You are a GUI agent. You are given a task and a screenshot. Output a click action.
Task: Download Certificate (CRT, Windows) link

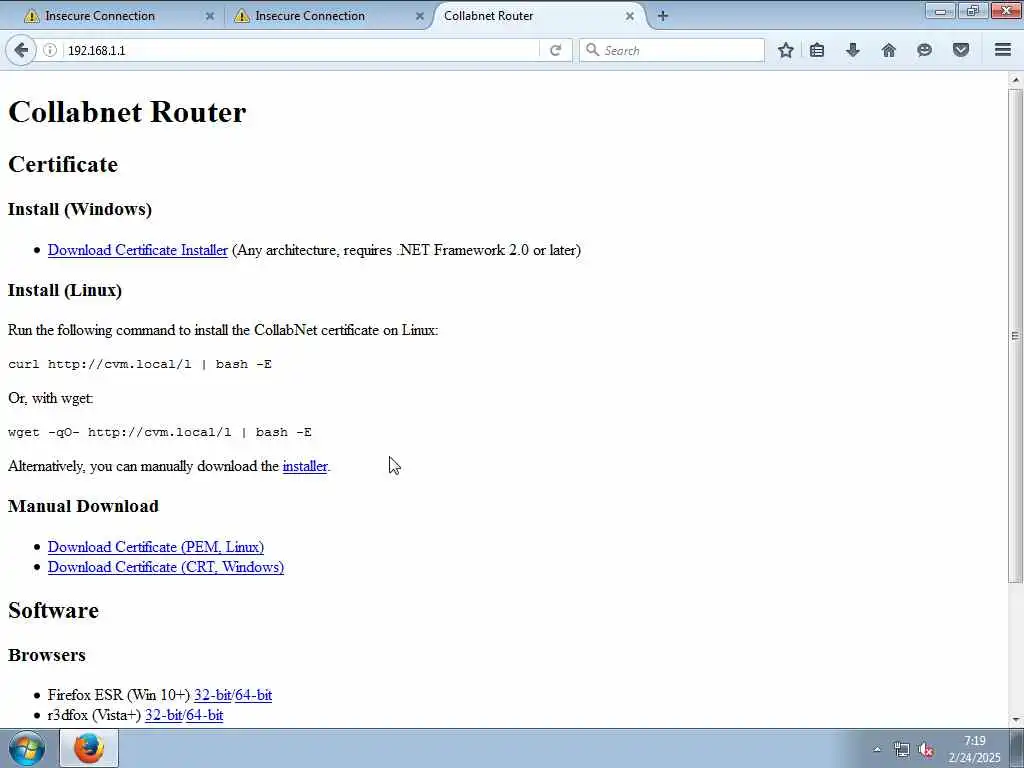(x=166, y=567)
